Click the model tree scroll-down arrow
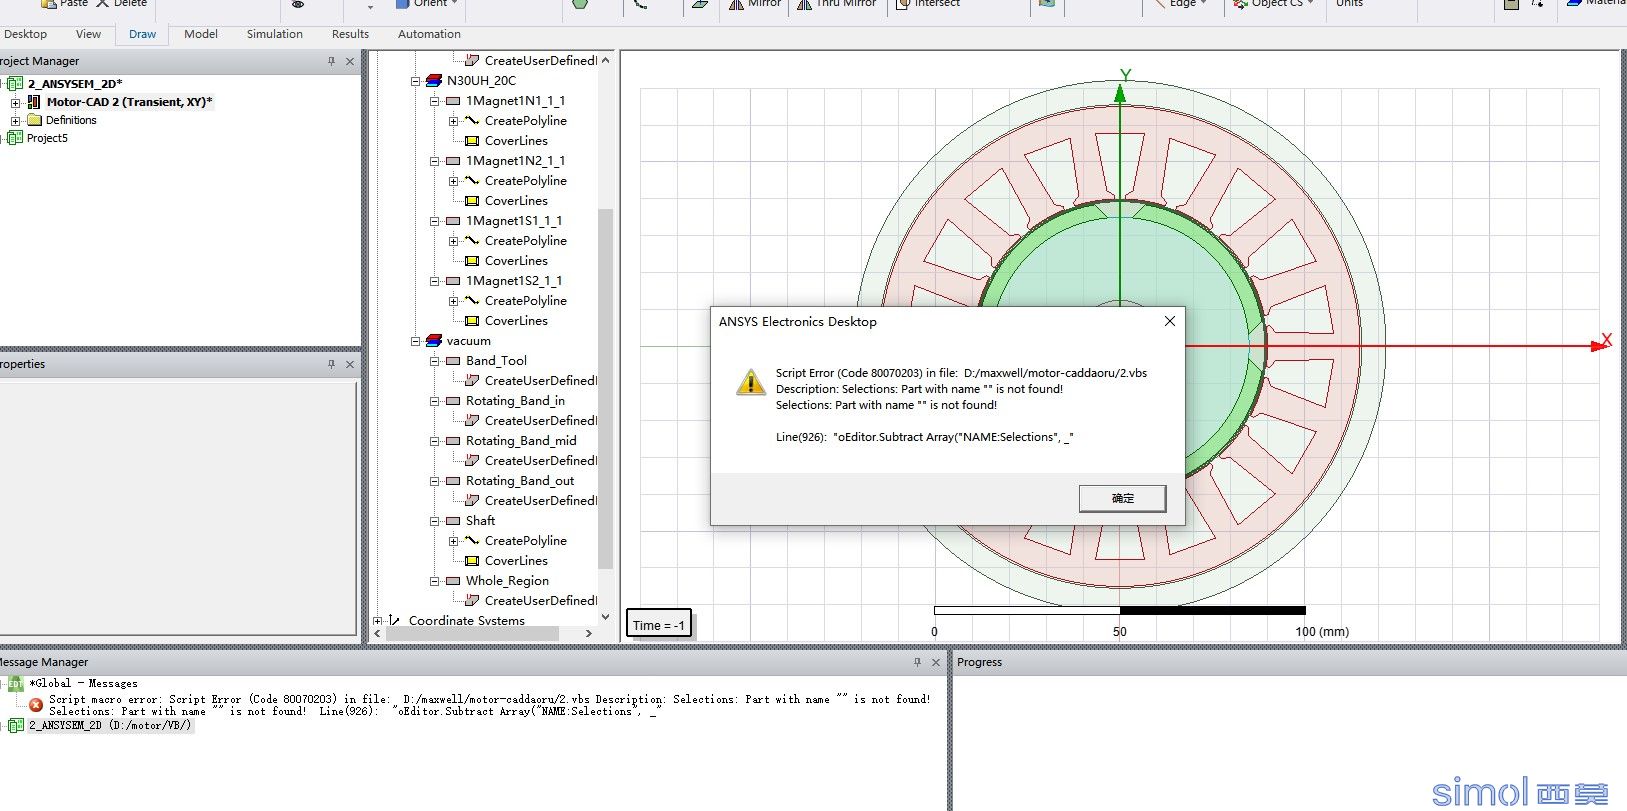 (605, 617)
